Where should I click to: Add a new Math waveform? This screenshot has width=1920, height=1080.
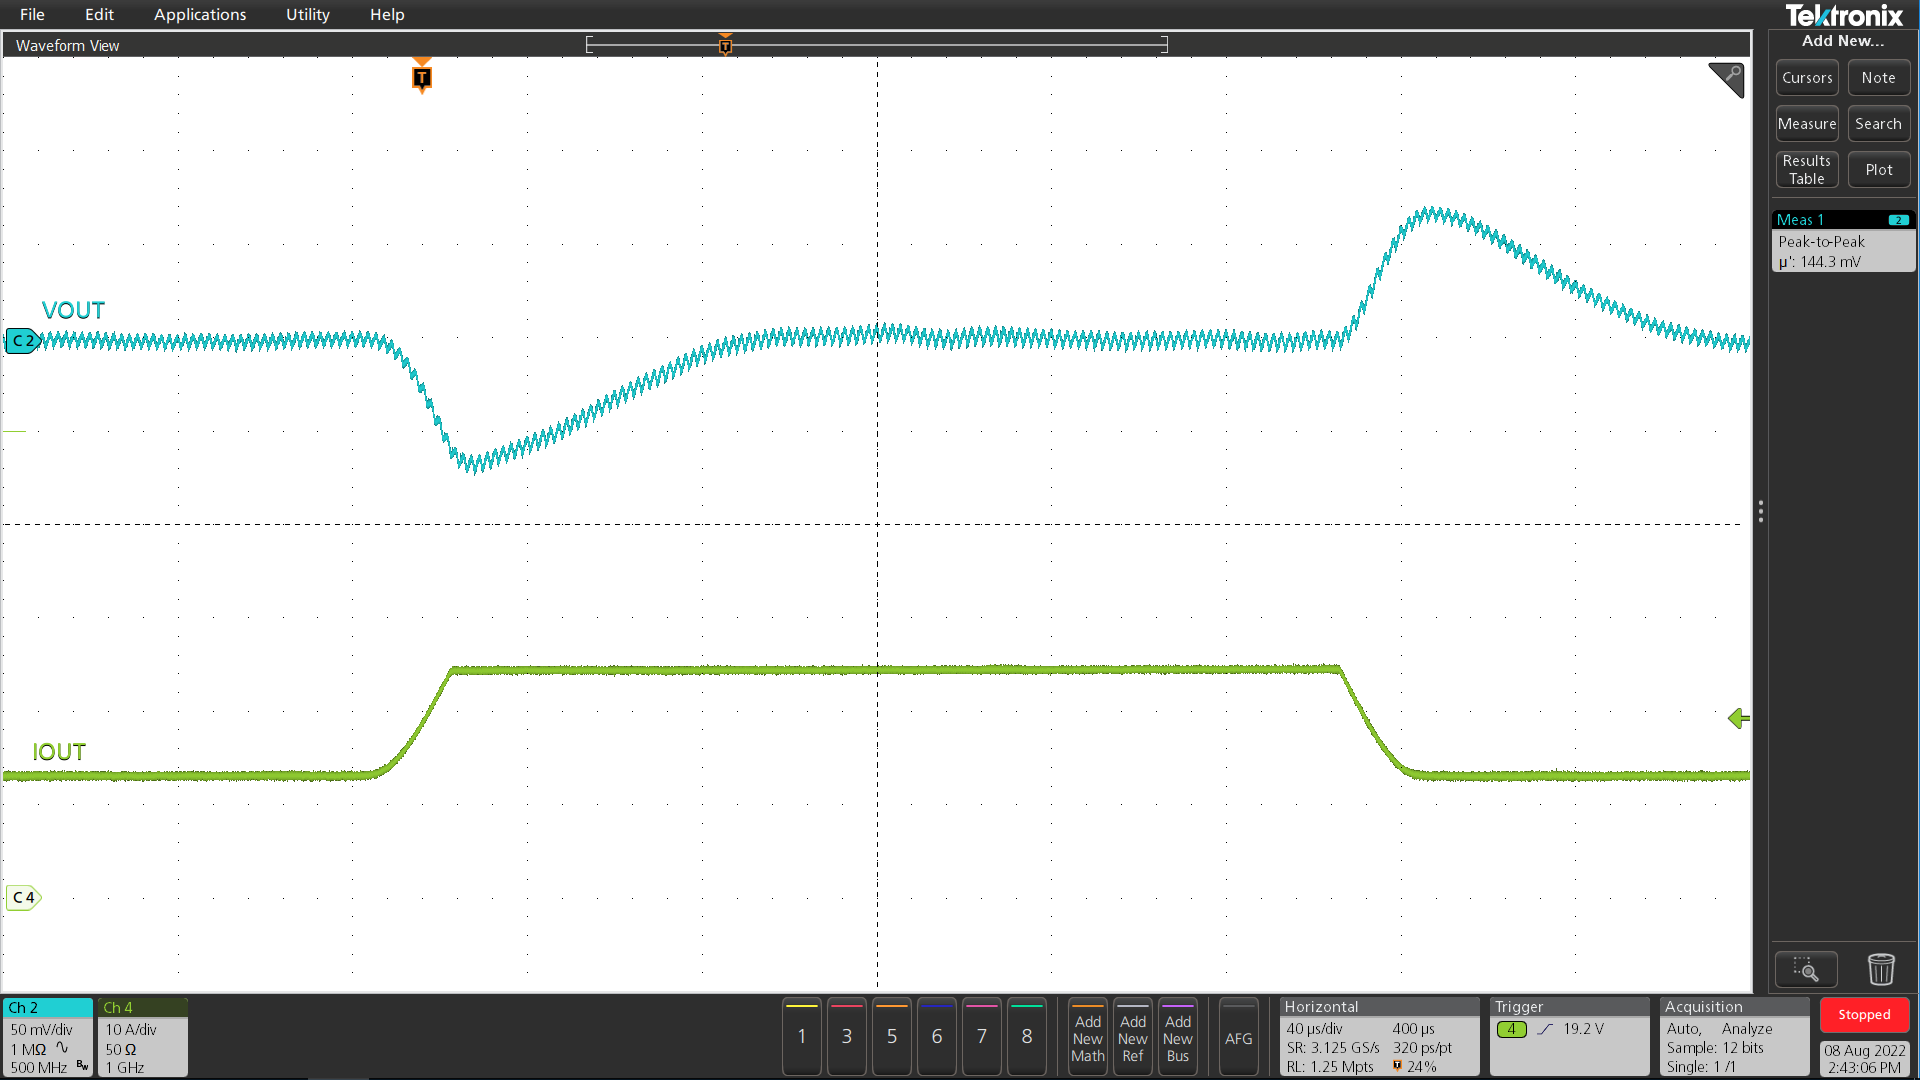click(x=1087, y=1037)
